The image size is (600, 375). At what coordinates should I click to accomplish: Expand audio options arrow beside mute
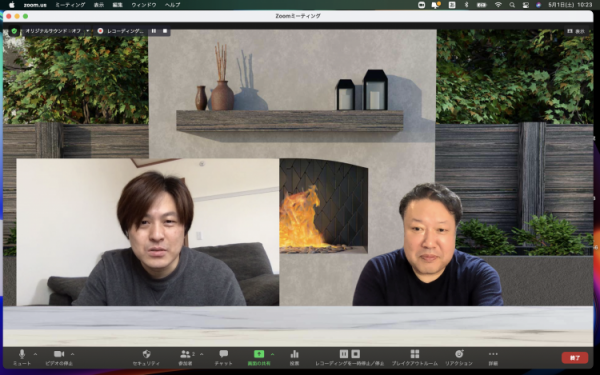pyautogui.click(x=35, y=354)
